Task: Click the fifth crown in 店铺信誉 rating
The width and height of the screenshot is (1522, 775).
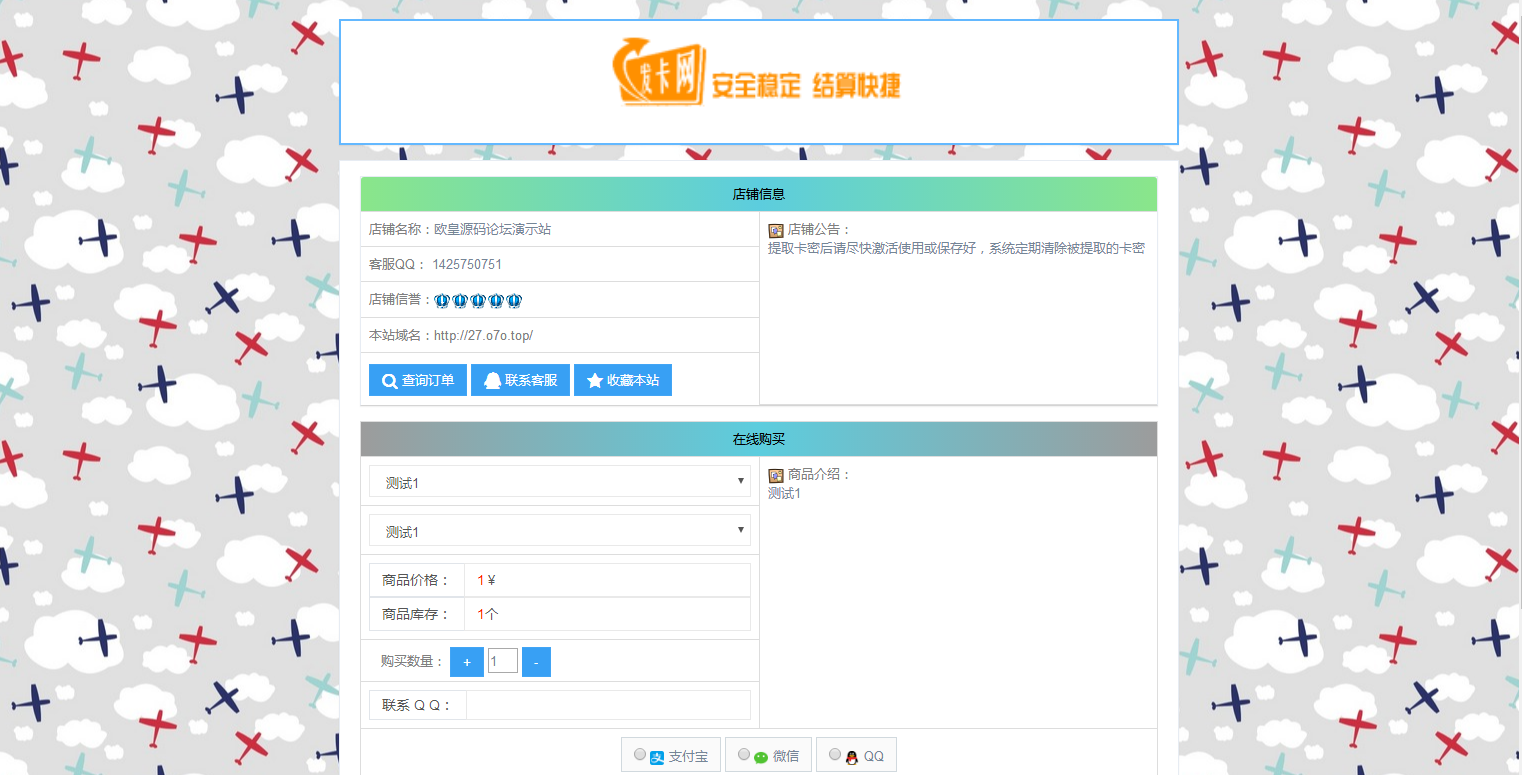Action: 514,299
